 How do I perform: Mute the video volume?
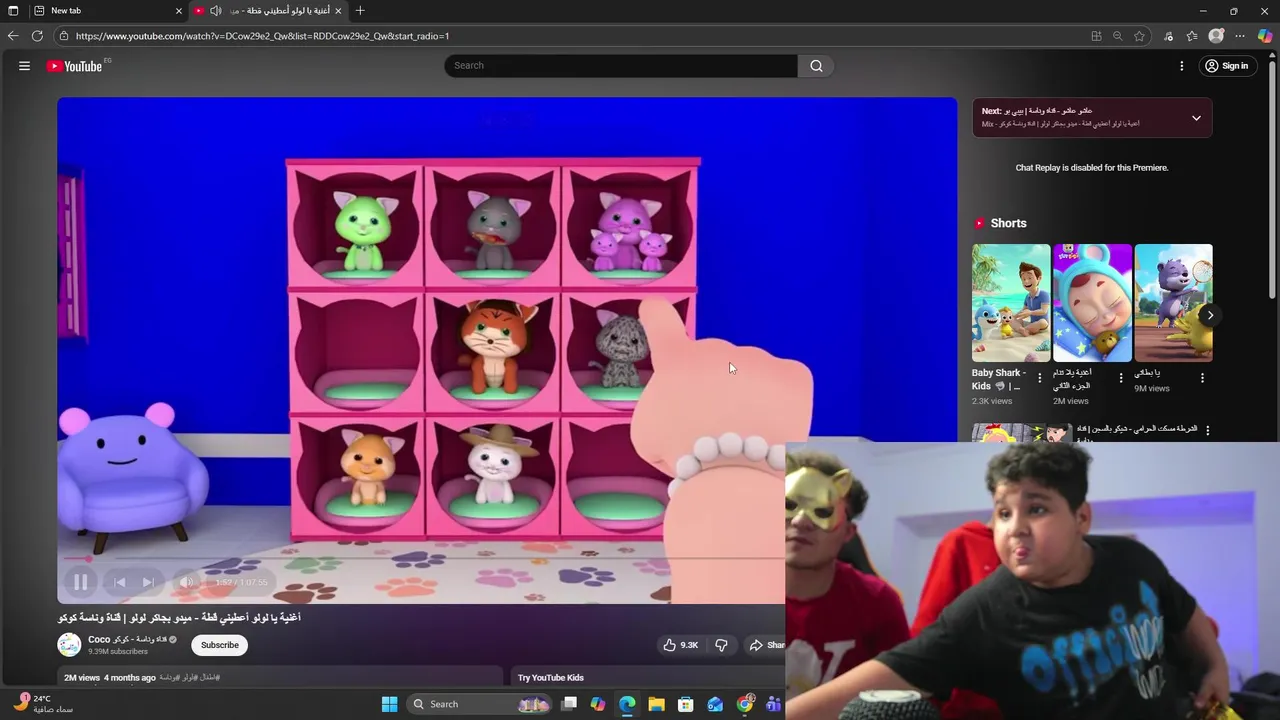[186, 582]
